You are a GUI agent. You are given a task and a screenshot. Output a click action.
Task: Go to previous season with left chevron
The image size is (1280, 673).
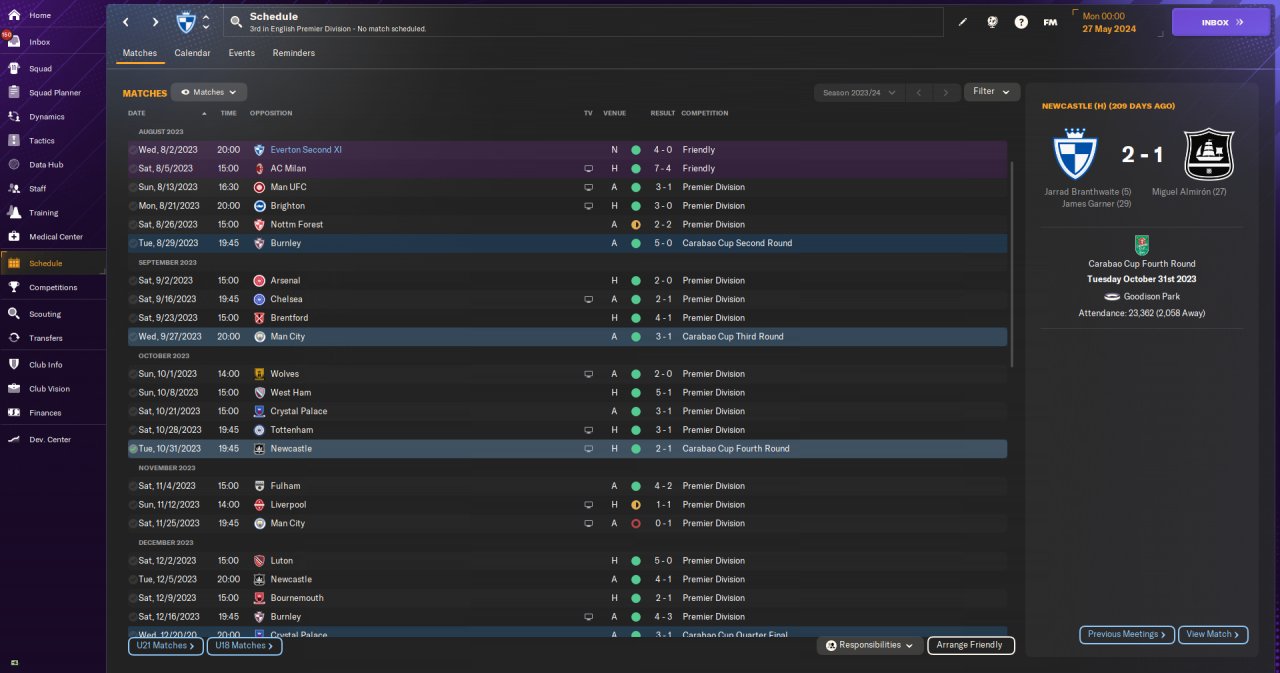tap(918, 92)
